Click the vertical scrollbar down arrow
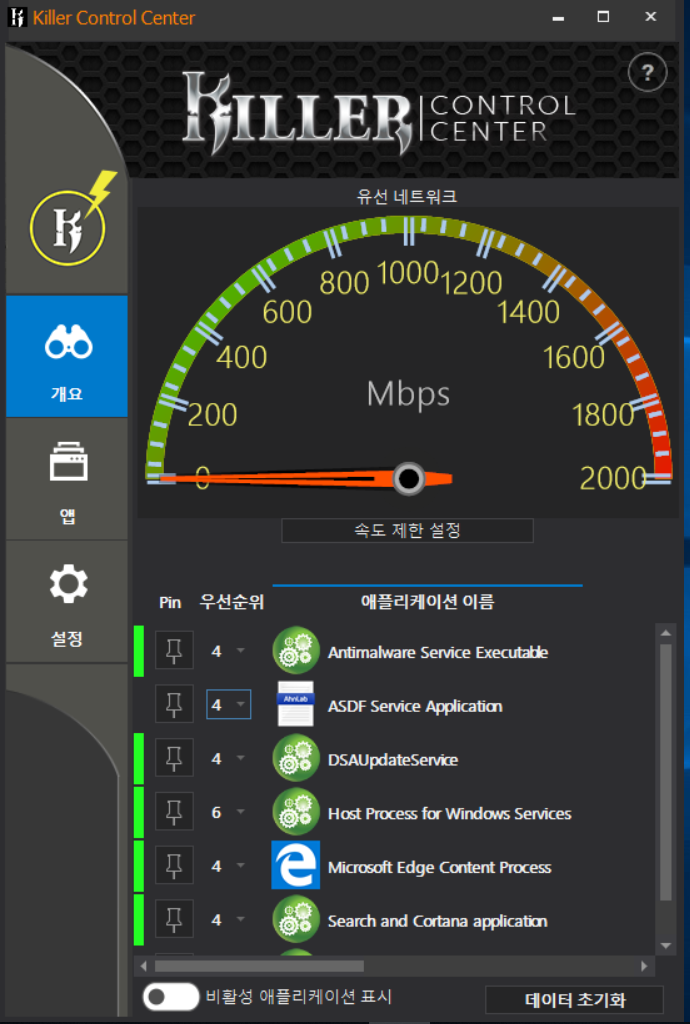The width and height of the screenshot is (690, 1024). click(666, 946)
